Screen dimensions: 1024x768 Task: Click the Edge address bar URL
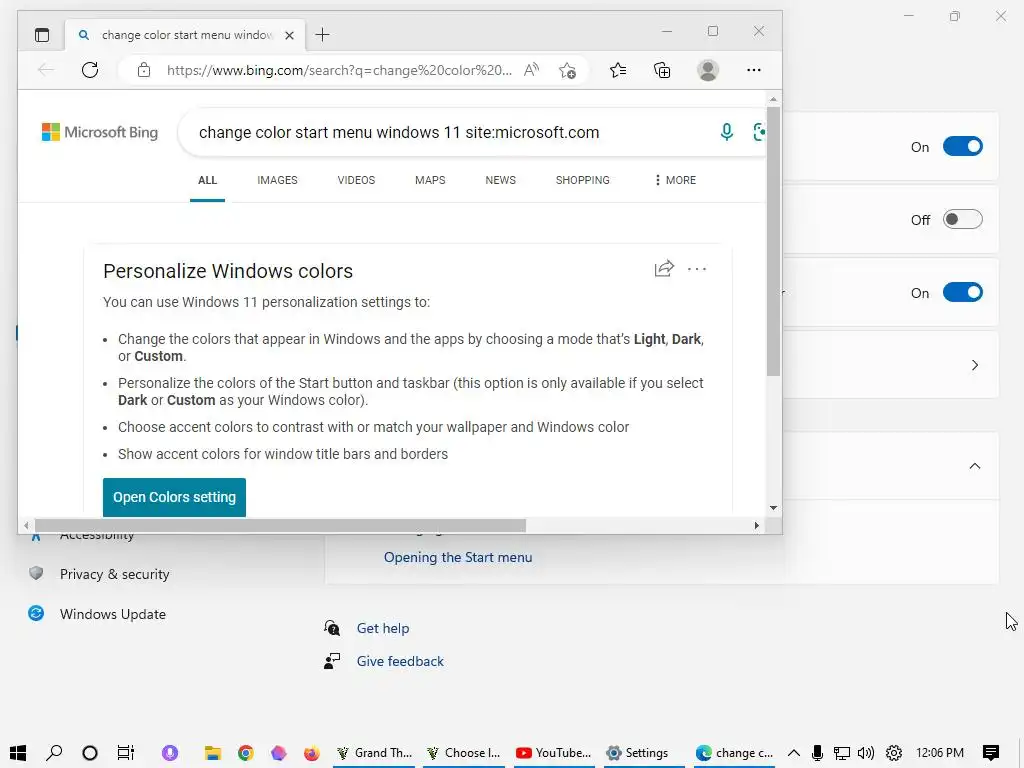[x=339, y=70]
